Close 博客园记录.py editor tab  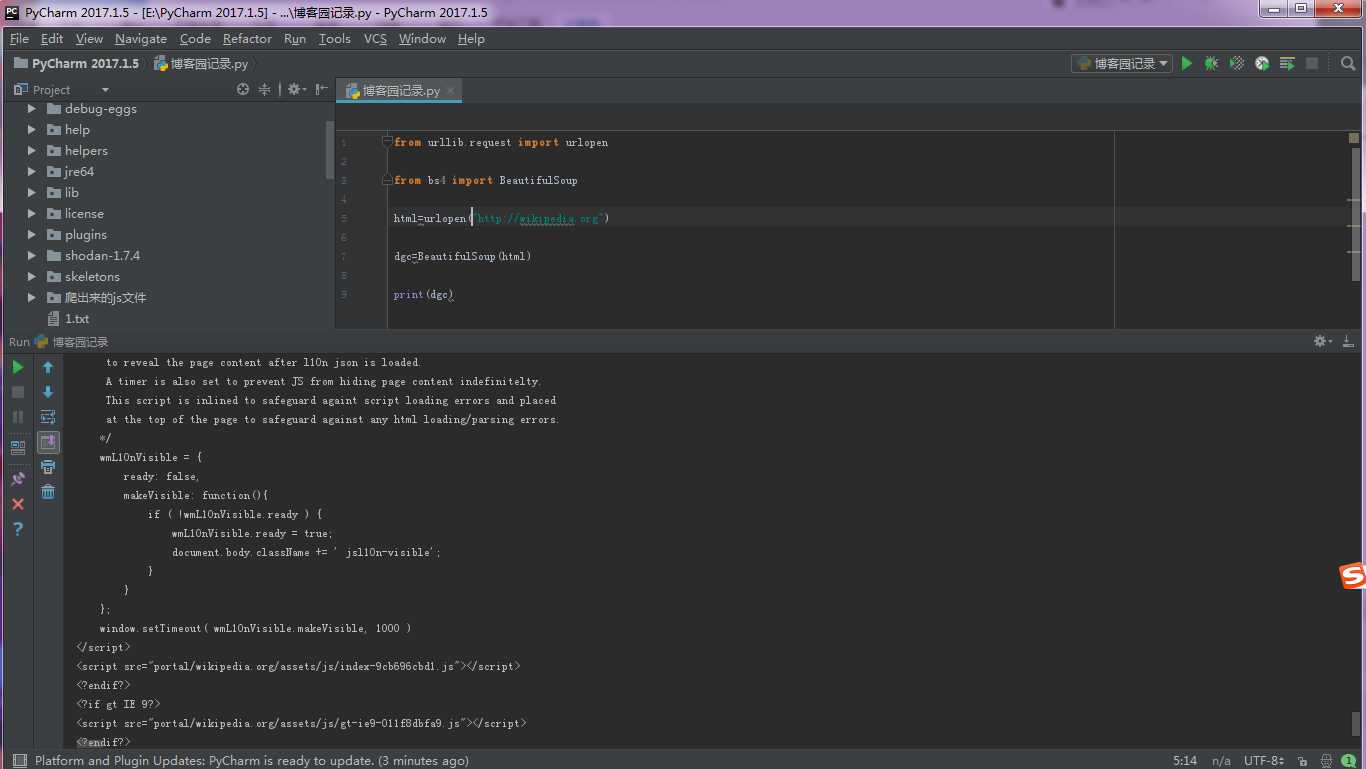pyautogui.click(x=451, y=90)
